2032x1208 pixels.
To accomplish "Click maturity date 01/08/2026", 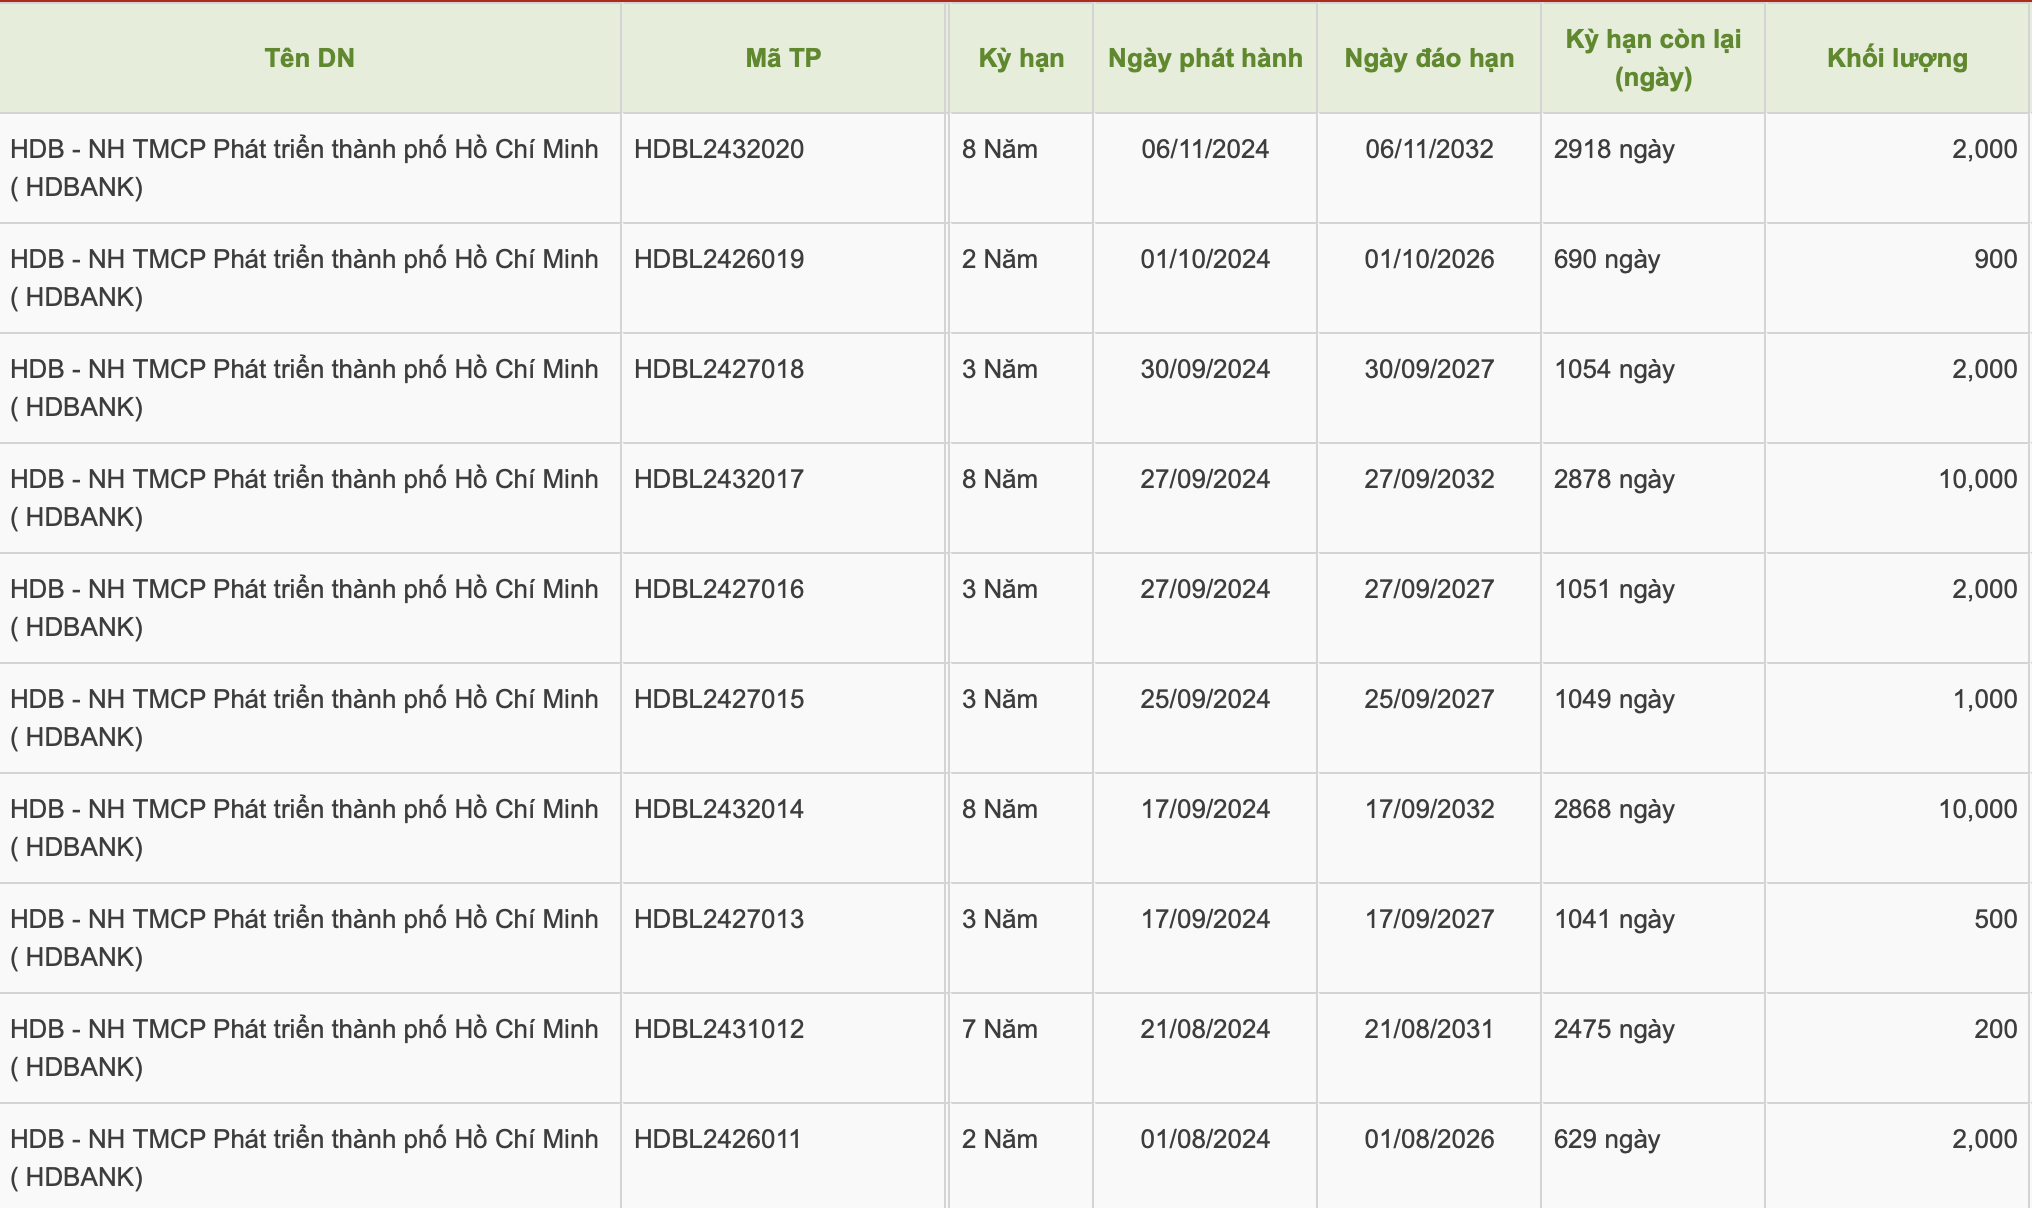I will (x=1429, y=1139).
